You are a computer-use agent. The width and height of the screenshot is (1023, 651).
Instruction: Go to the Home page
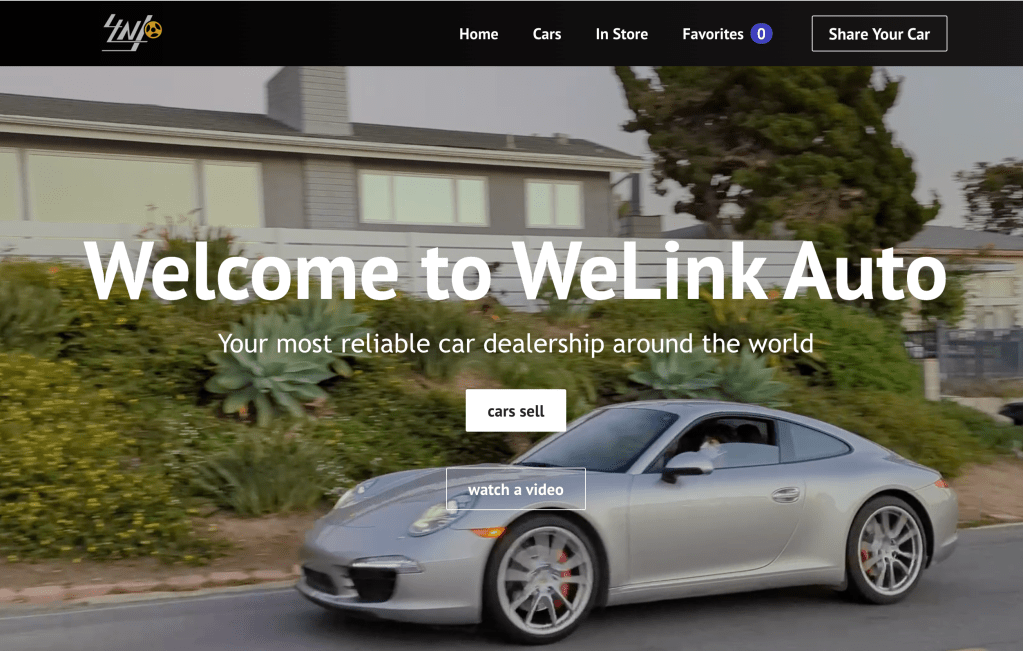(x=478, y=34)
